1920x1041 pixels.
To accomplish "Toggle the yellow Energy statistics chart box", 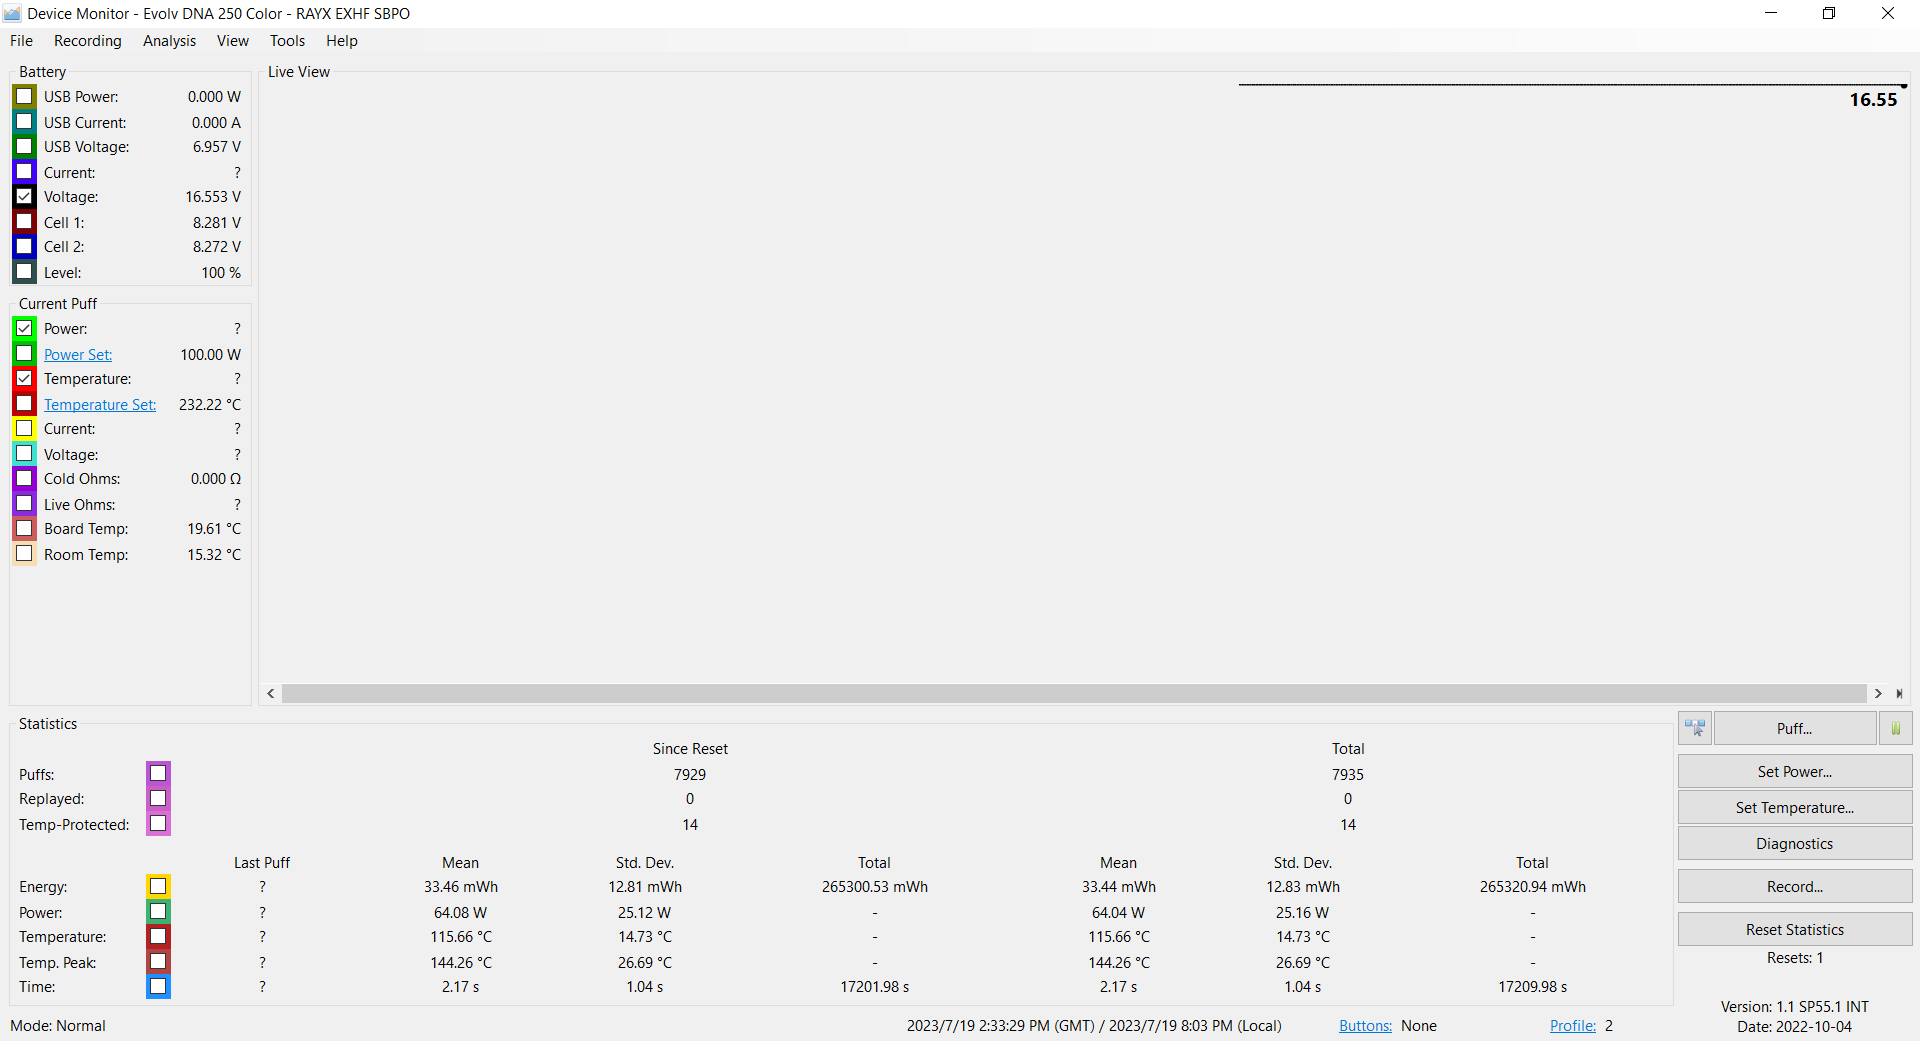I will (x=158, y=886).
